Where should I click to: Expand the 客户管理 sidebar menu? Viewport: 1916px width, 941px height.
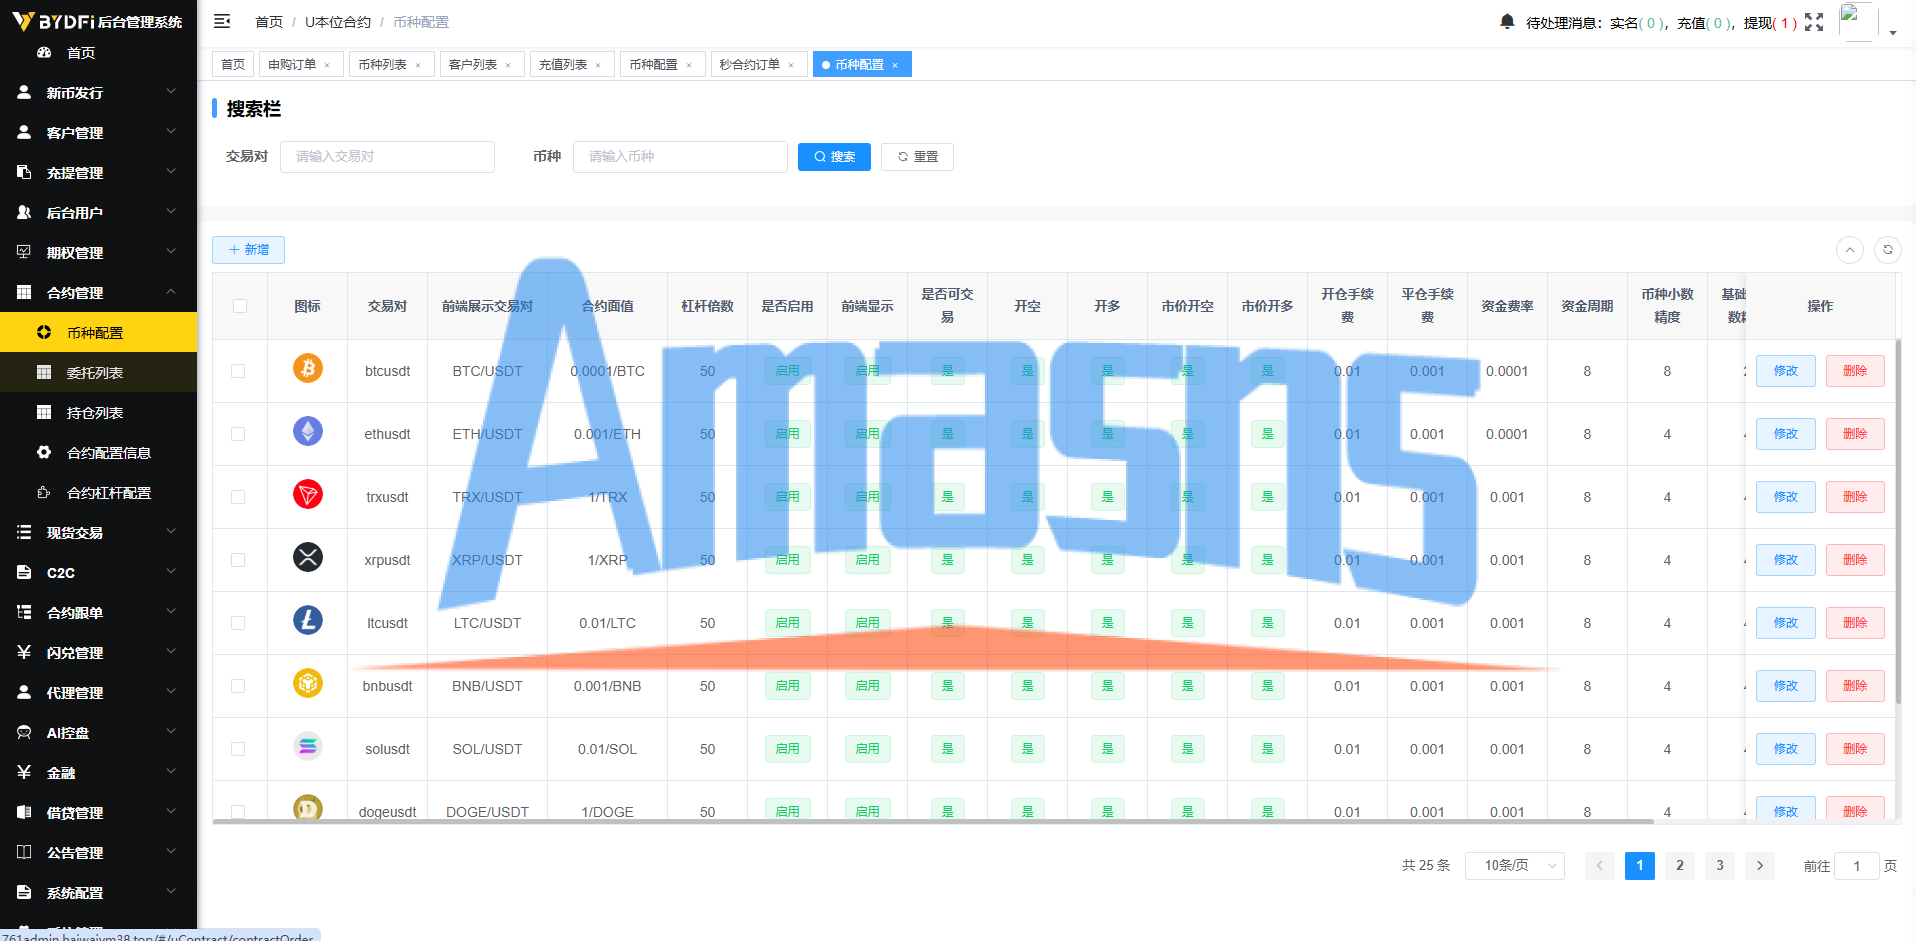click(x=98, y=132)
